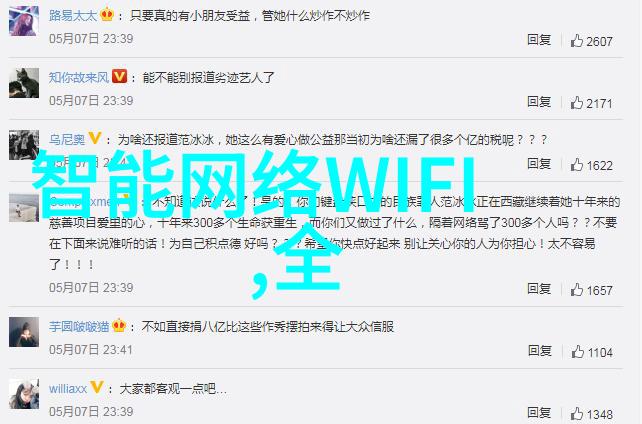Like the comment with 1622 thumbs up
Image resolution: width=642 pixels, height=424 pixels.
(x=577, y=165)
